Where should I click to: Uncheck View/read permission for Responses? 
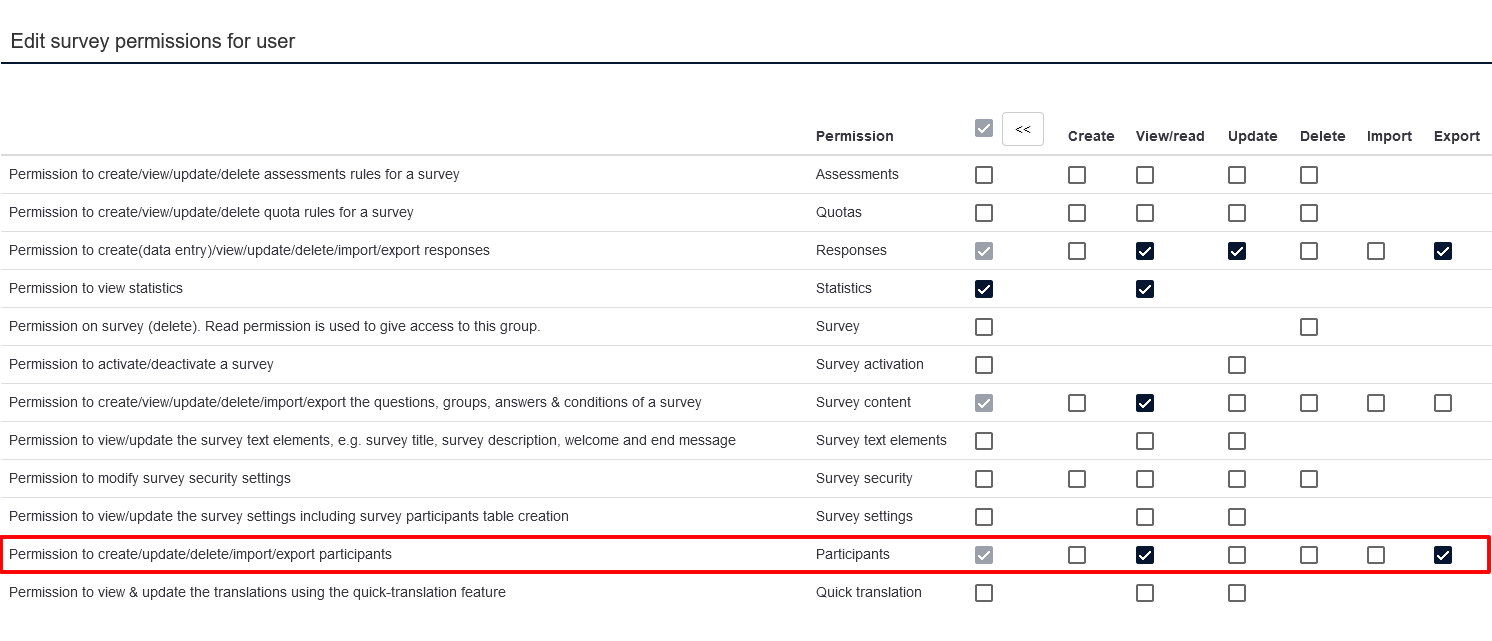1145,251
